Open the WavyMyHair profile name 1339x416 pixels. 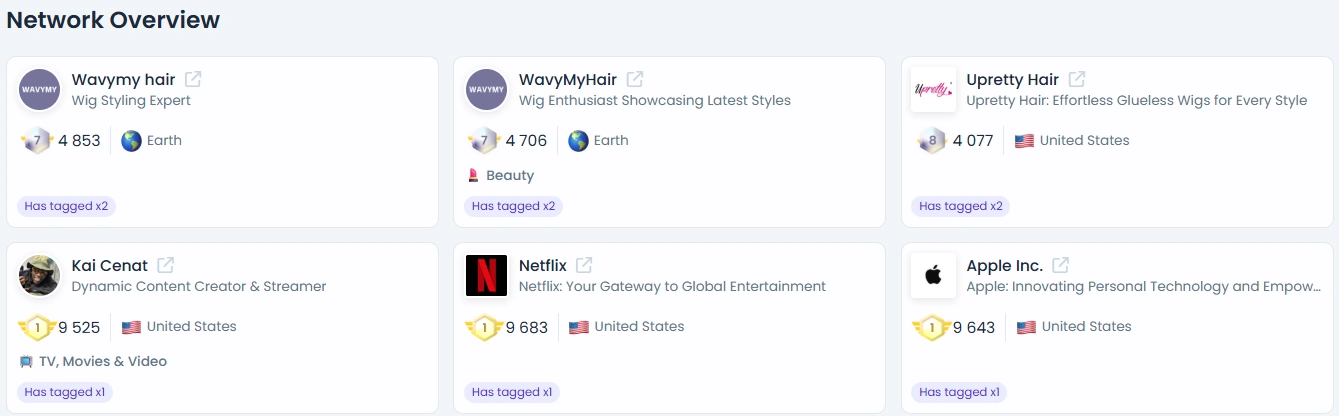(x=568, y=80)
